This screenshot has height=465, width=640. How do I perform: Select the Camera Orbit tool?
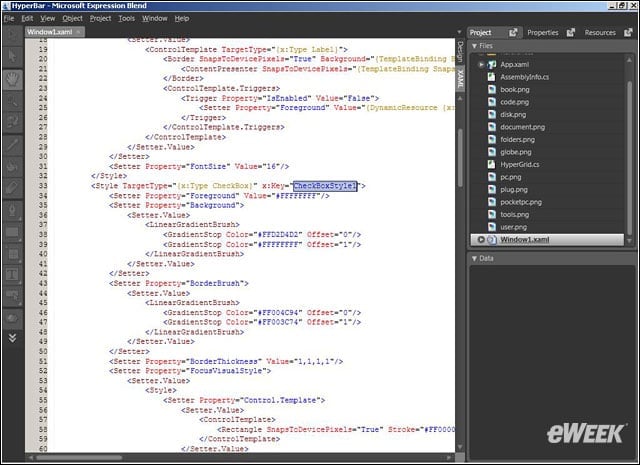pyautogui.click(x=13, y=122)
